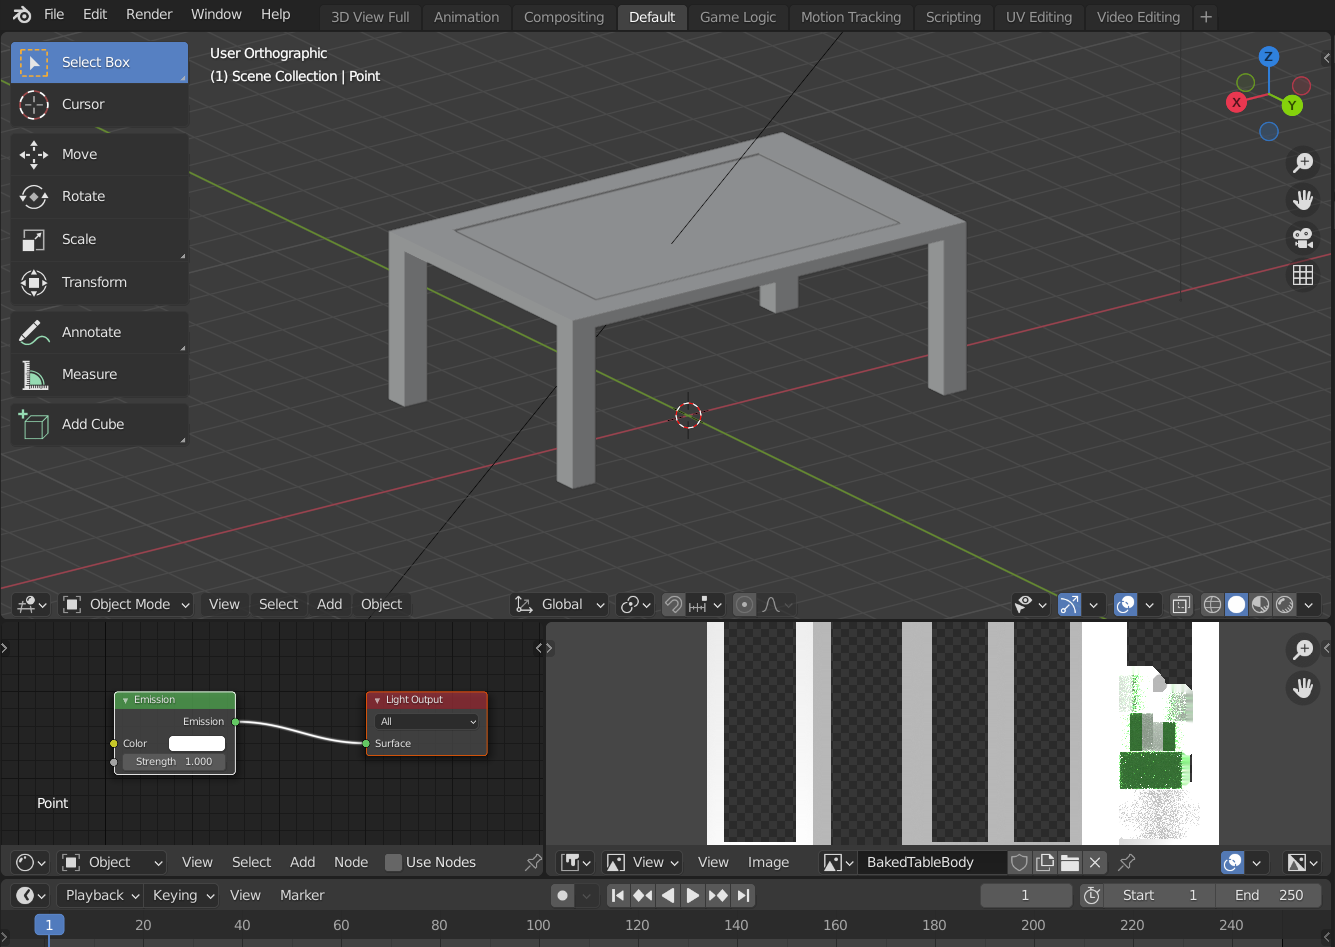
Task: Pin the image in image editor
Action: click(x=1127, y=862)
